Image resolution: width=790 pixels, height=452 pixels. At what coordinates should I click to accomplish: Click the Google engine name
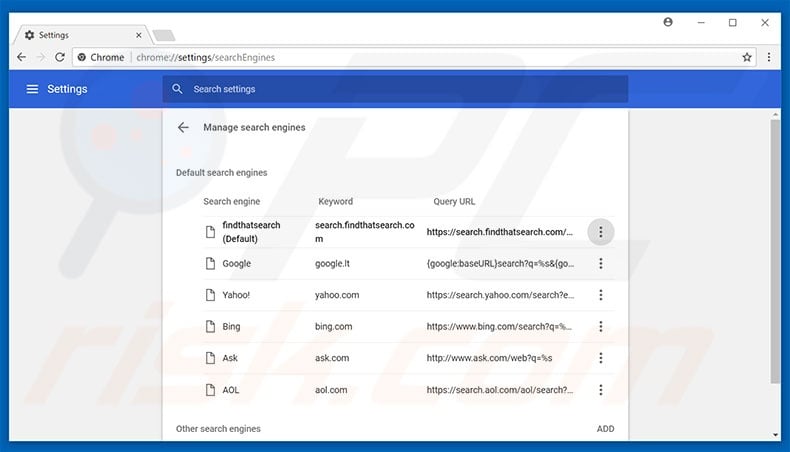click(x=237, y=264)
